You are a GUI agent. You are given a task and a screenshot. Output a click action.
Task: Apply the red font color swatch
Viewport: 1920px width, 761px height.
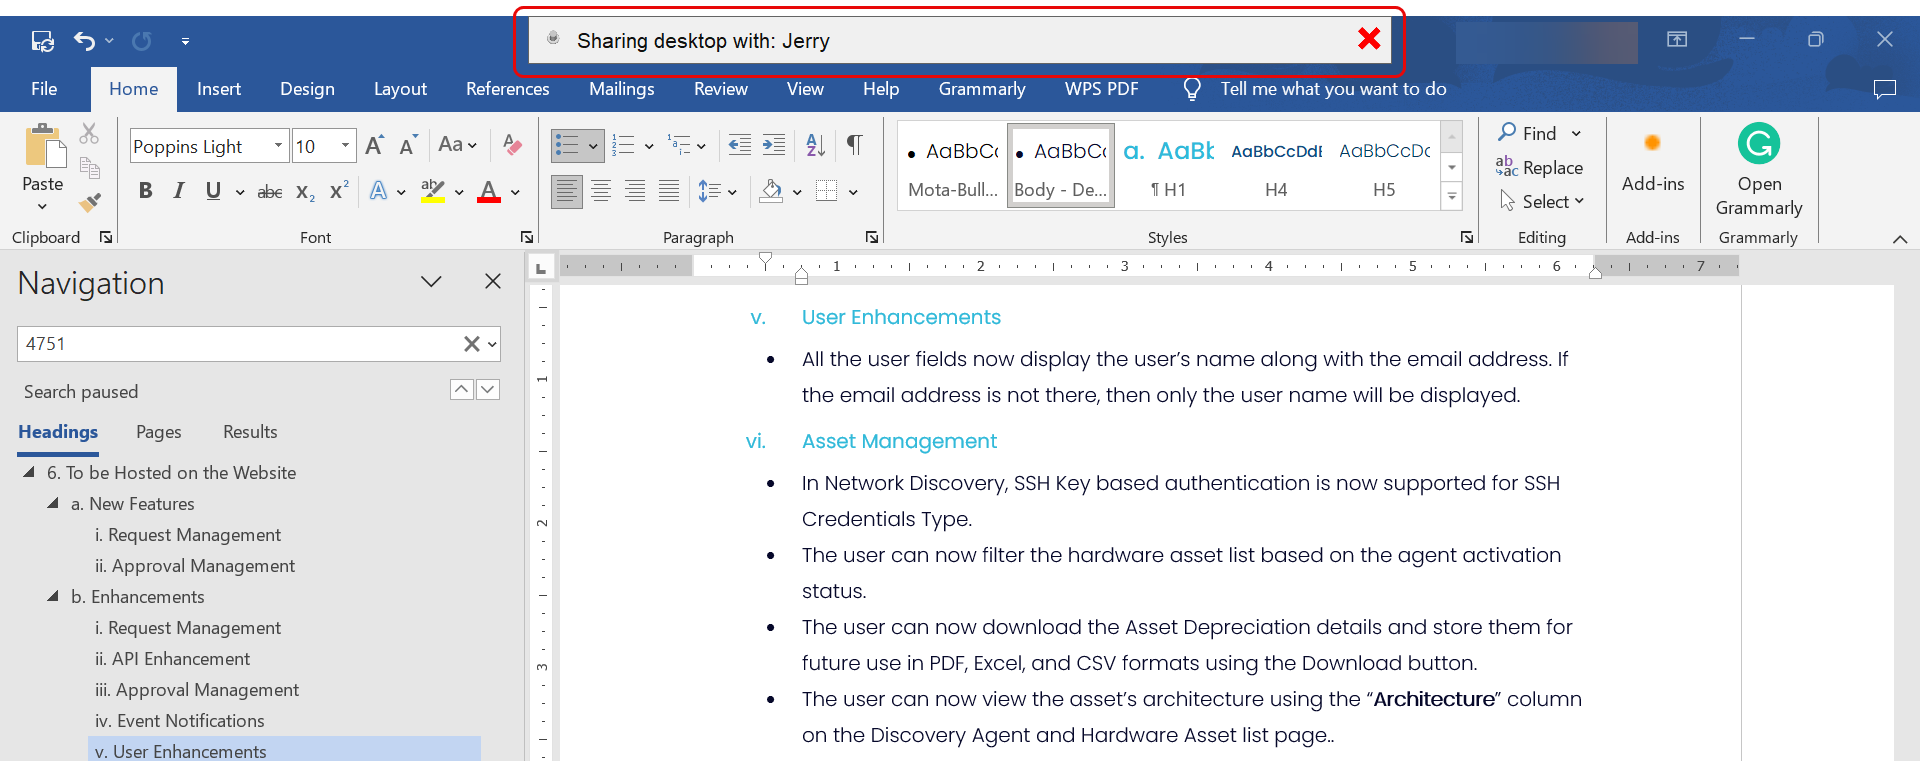click(x=489, y=191)
